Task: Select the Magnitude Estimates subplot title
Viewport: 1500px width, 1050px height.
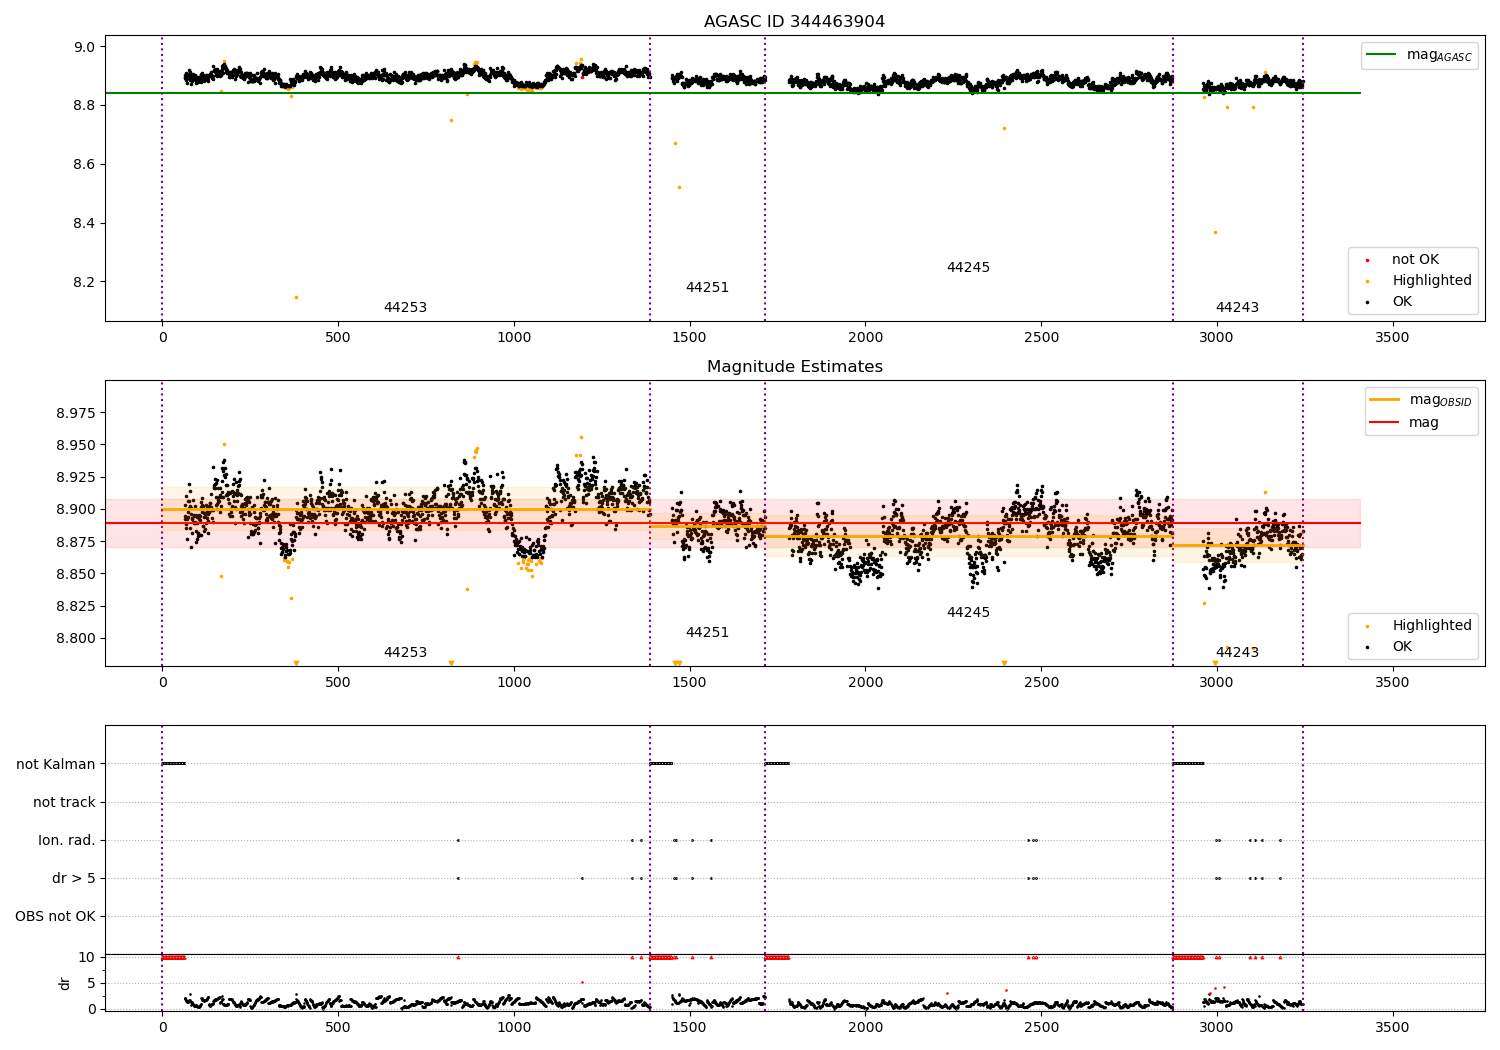Action: click(794, 367)
